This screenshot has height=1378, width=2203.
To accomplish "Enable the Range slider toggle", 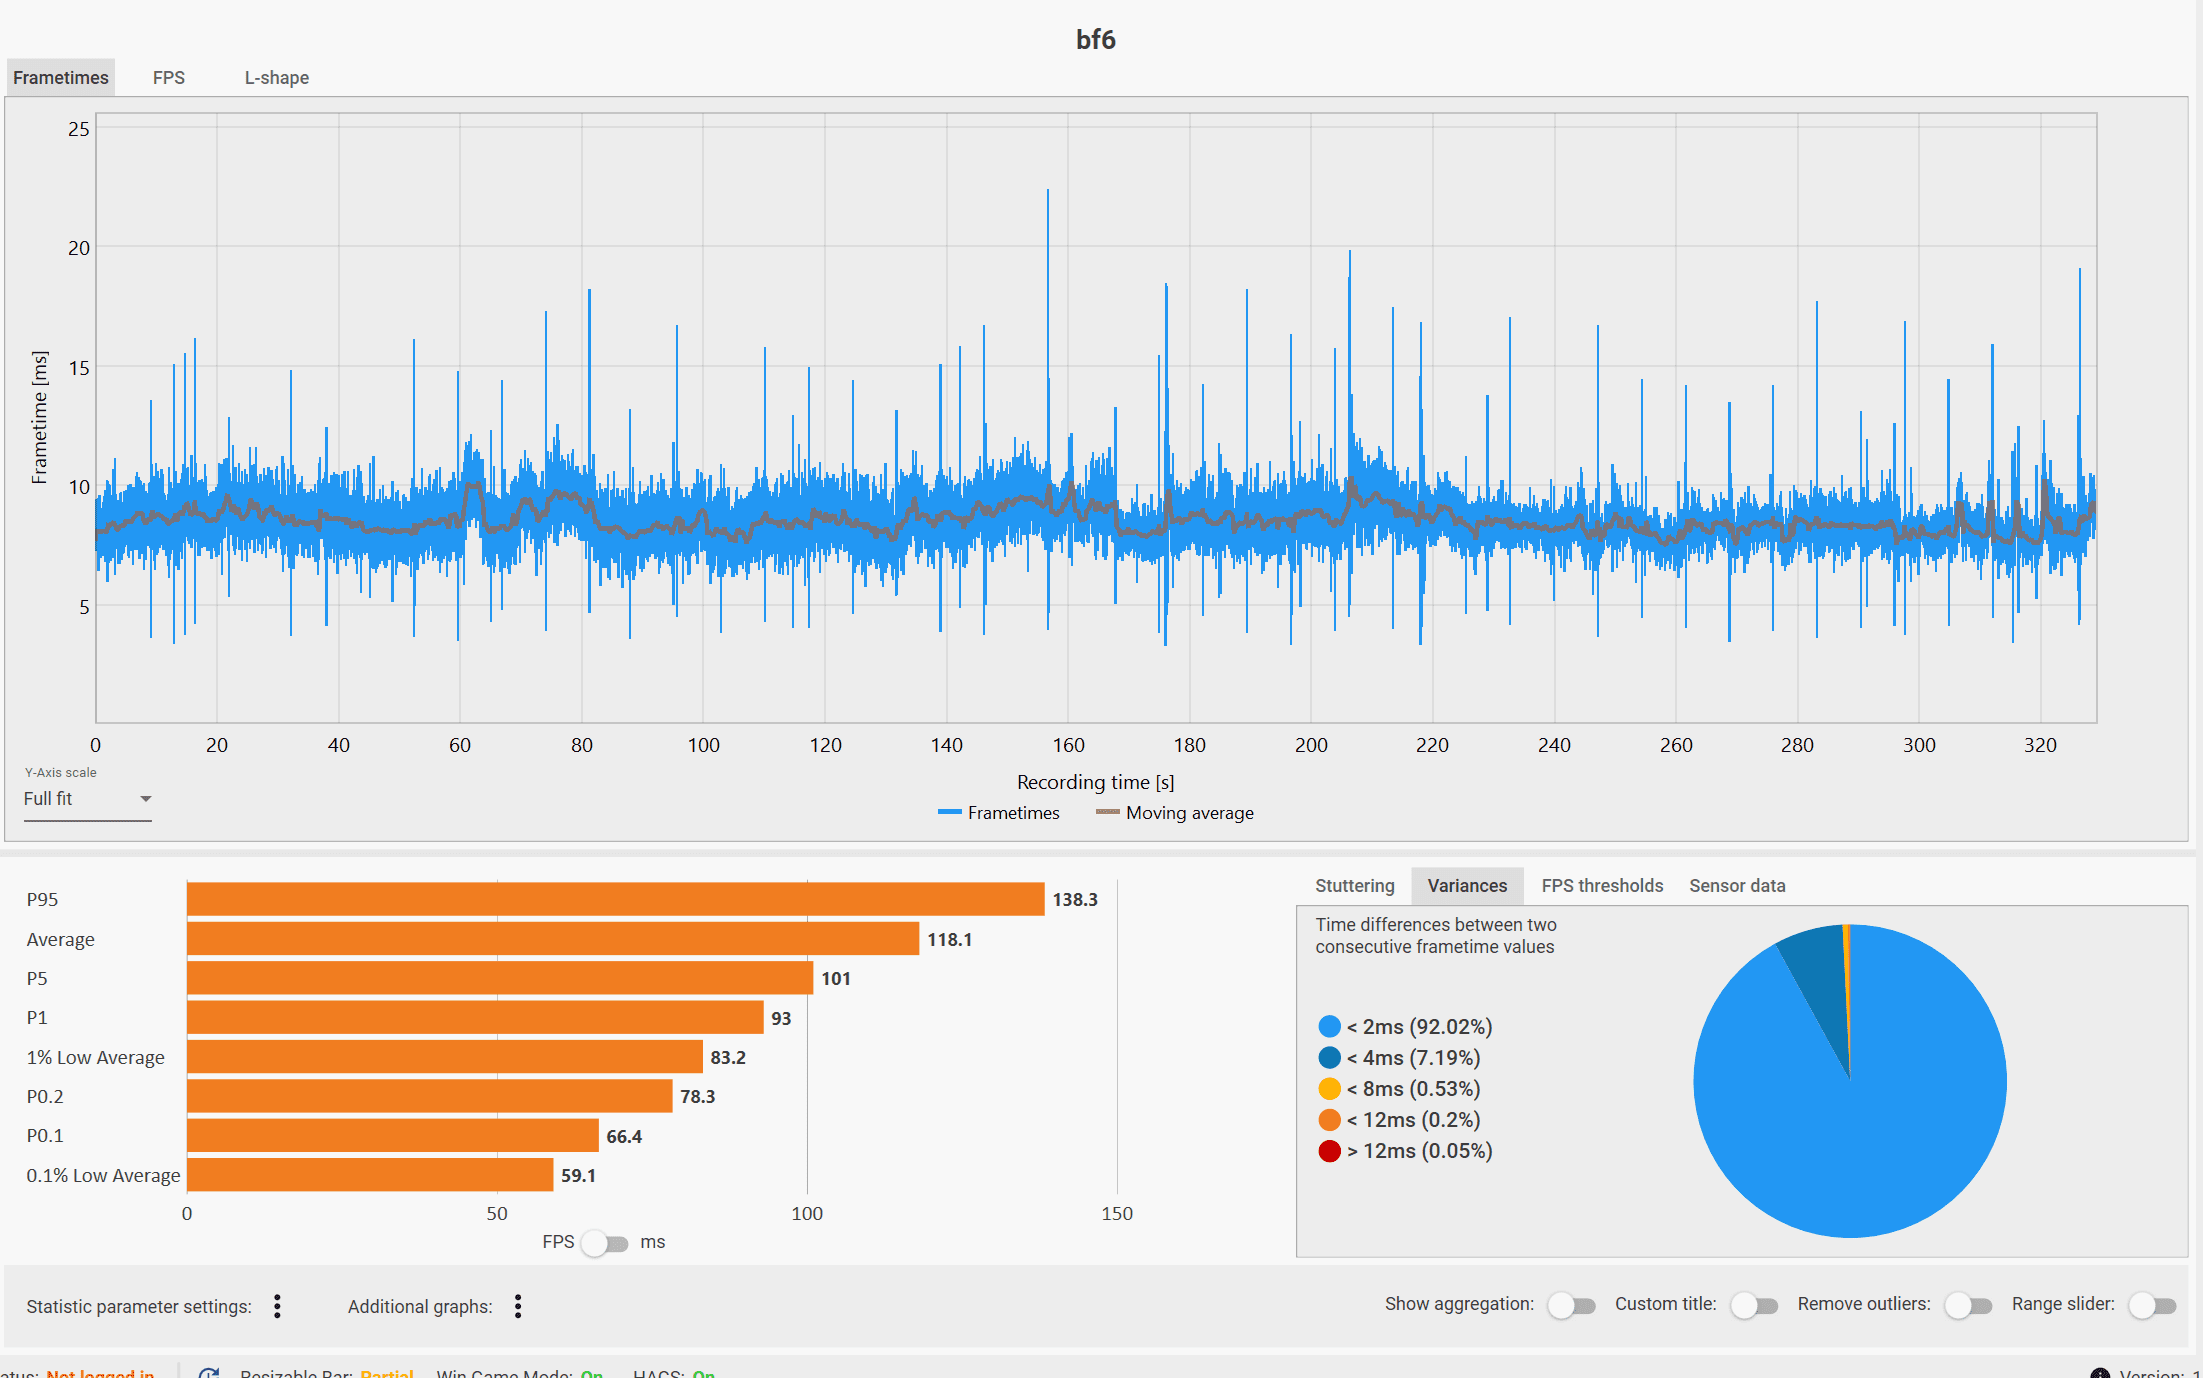I will 2152,1305.
